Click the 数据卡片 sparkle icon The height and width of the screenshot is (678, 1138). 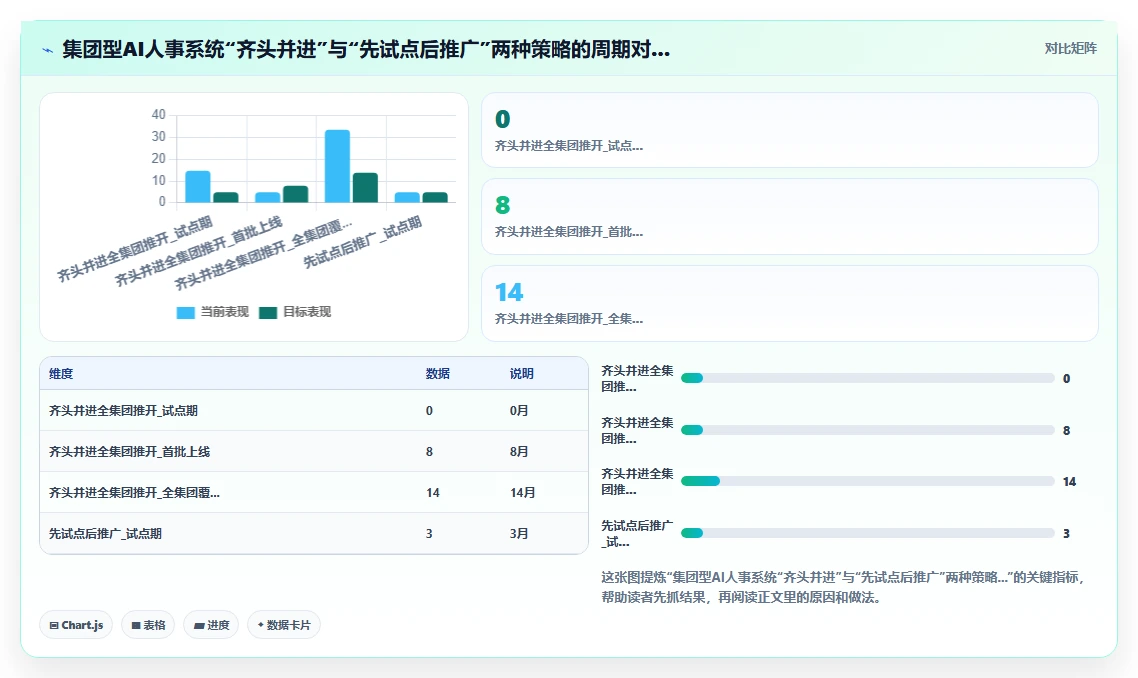(x=261, y=625)
